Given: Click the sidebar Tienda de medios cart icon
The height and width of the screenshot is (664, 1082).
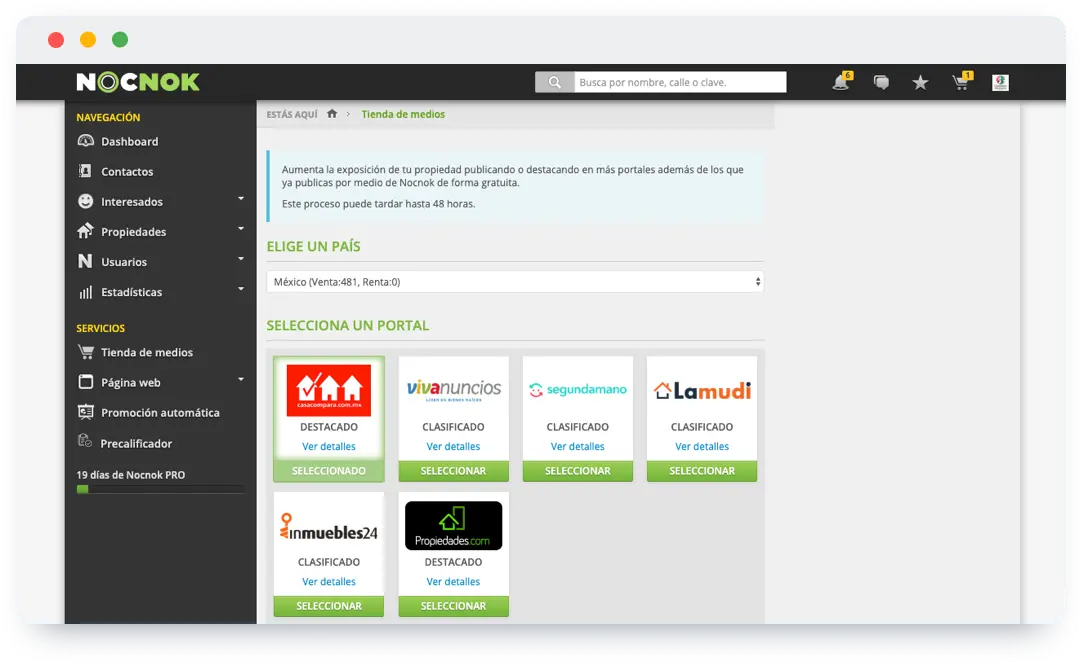Looking at the screenshot, I should [x=86, y=352].
